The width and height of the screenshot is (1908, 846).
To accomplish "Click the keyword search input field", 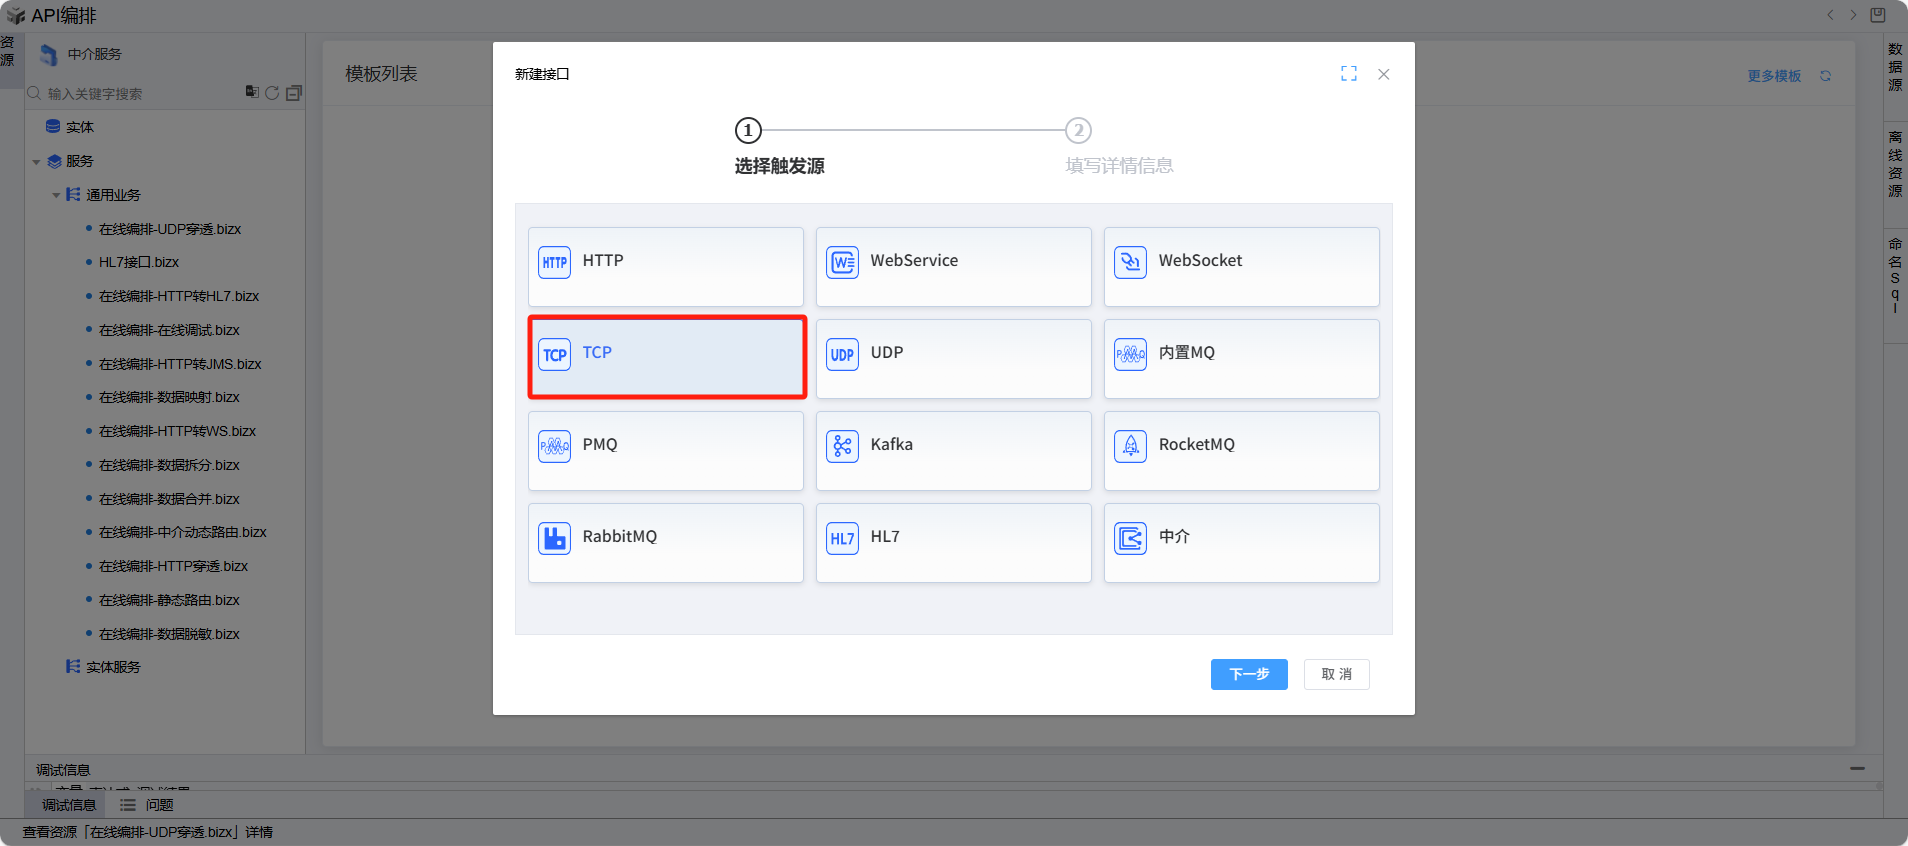I will pyautogui.click(x=140, y=94).
